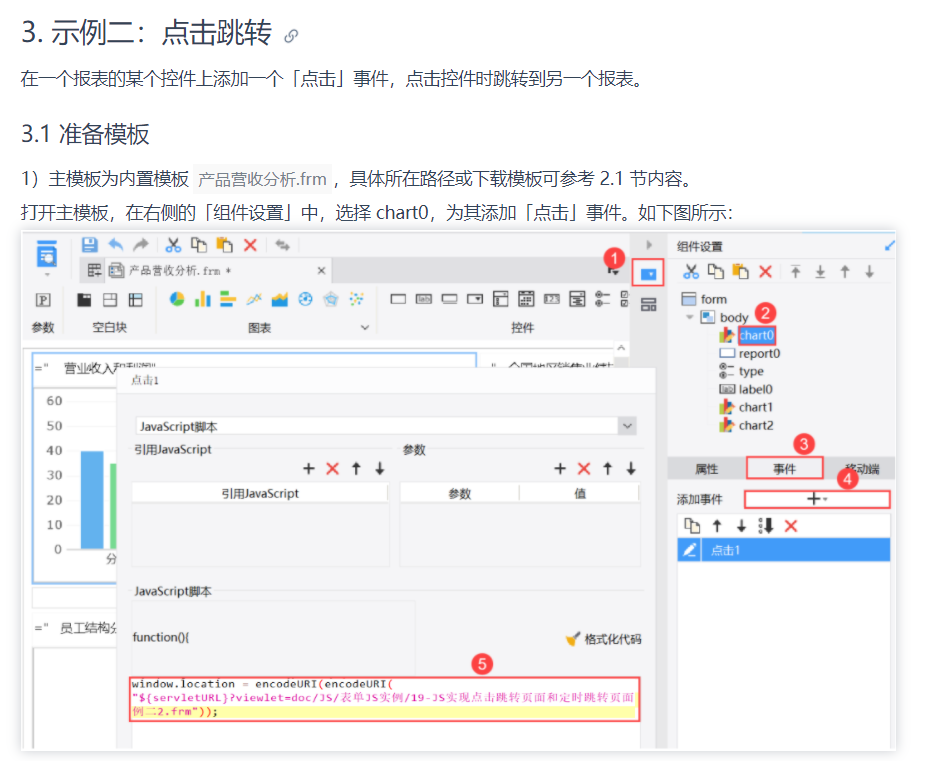
Task: Close the 产品营收分析.frm file tab
Action: click(322, 271)
